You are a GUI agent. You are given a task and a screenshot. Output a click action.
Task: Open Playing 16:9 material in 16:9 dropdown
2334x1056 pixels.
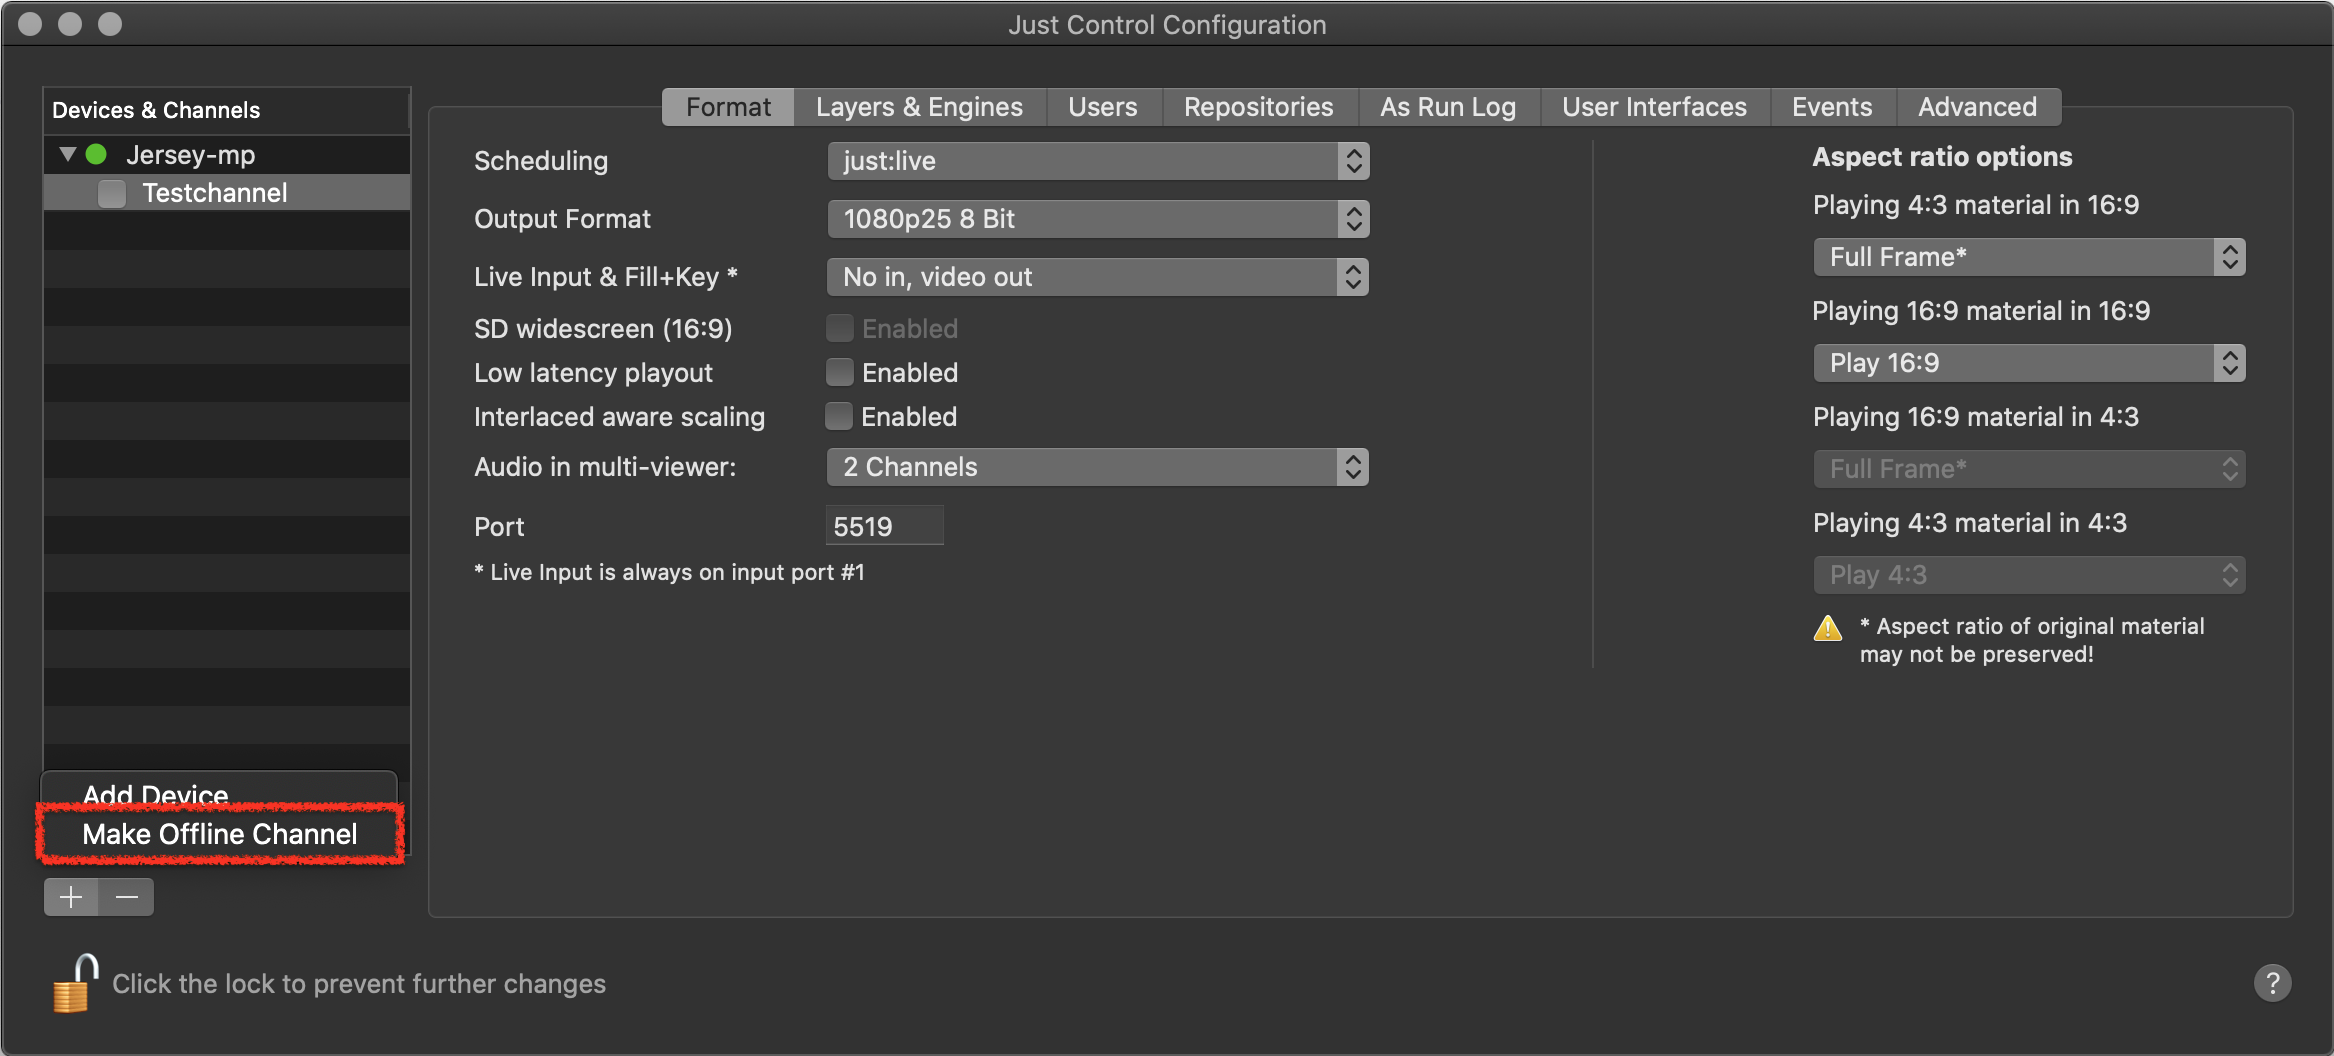tap(2029, 363)
